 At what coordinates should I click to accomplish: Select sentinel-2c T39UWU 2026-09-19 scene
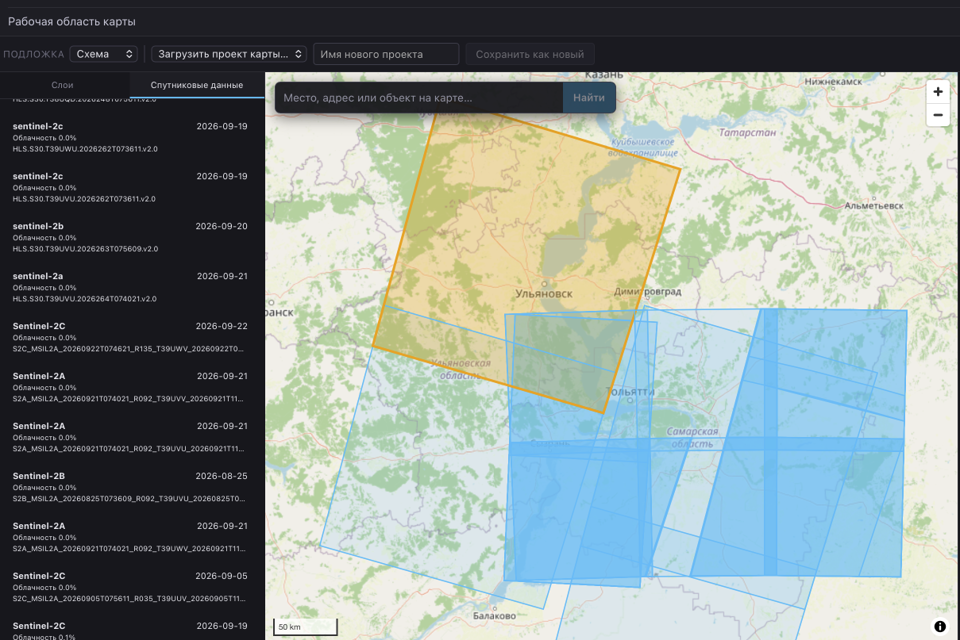(x=130, y=137)
